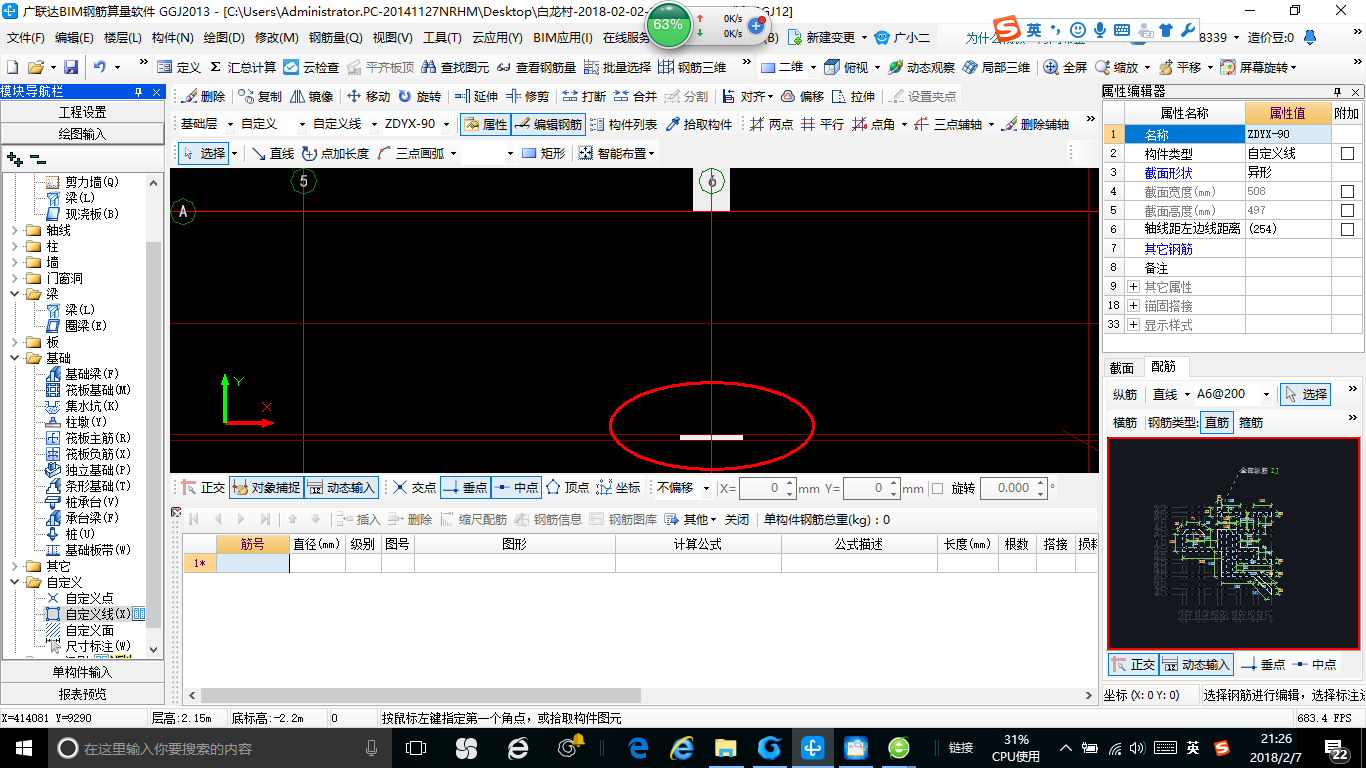The width and height of the screenshot is (1366, 768).
Task: Click 平行 parallel auxiliary axis
Action: [822, 125]
